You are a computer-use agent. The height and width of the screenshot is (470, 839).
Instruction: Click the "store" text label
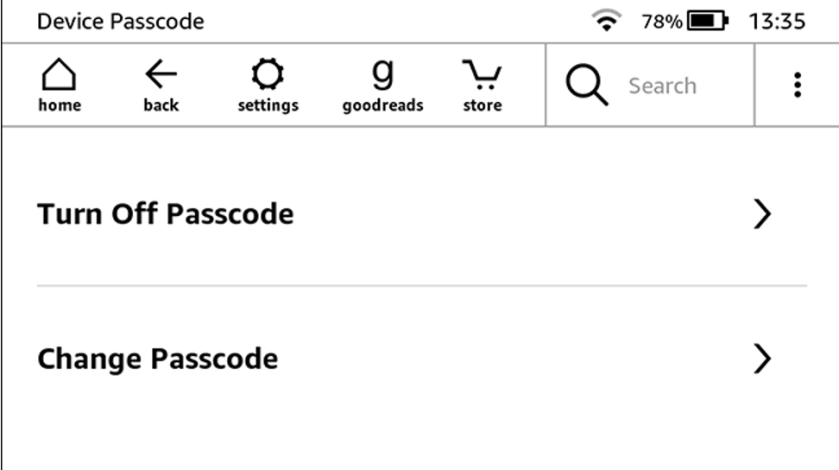482,106
